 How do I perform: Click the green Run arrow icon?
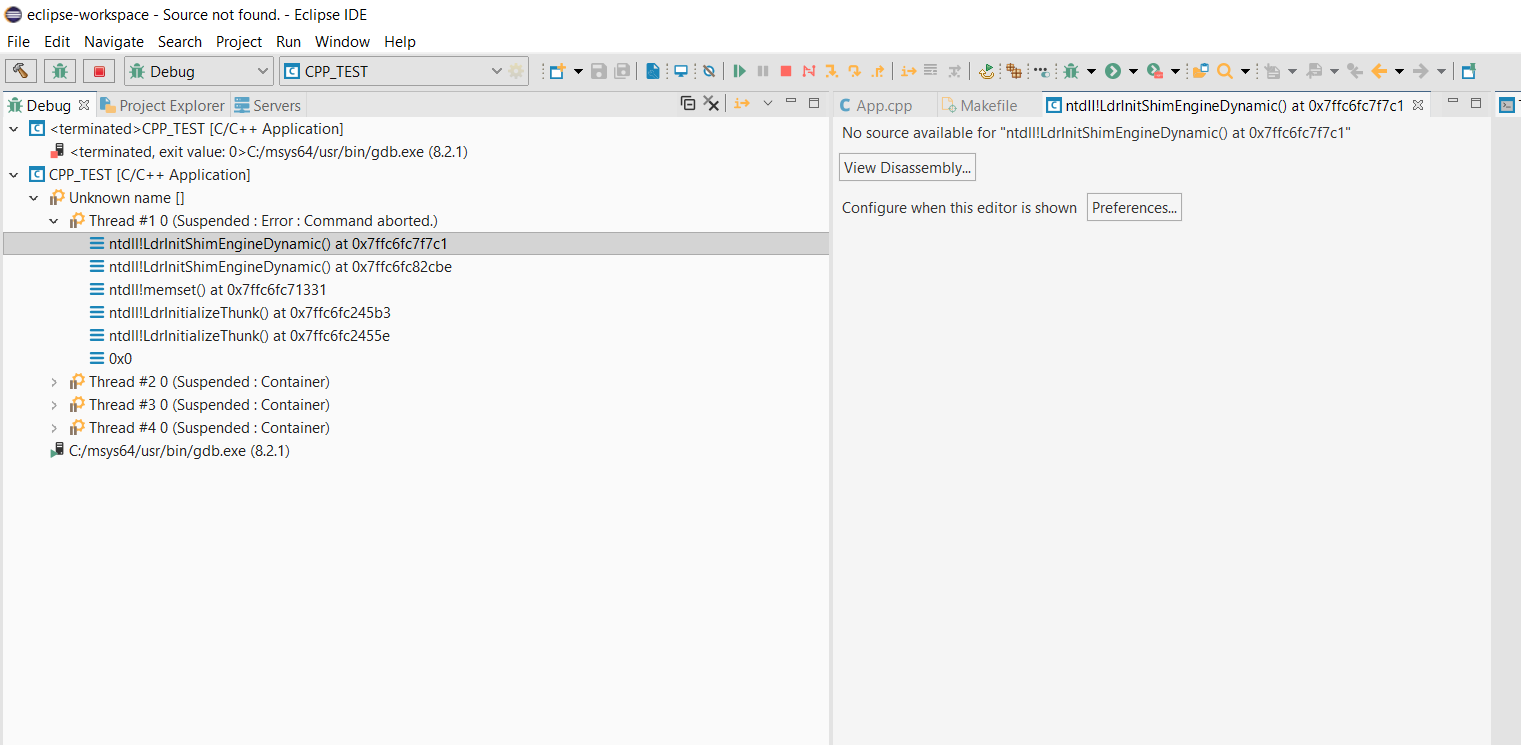pos(1112,71)
